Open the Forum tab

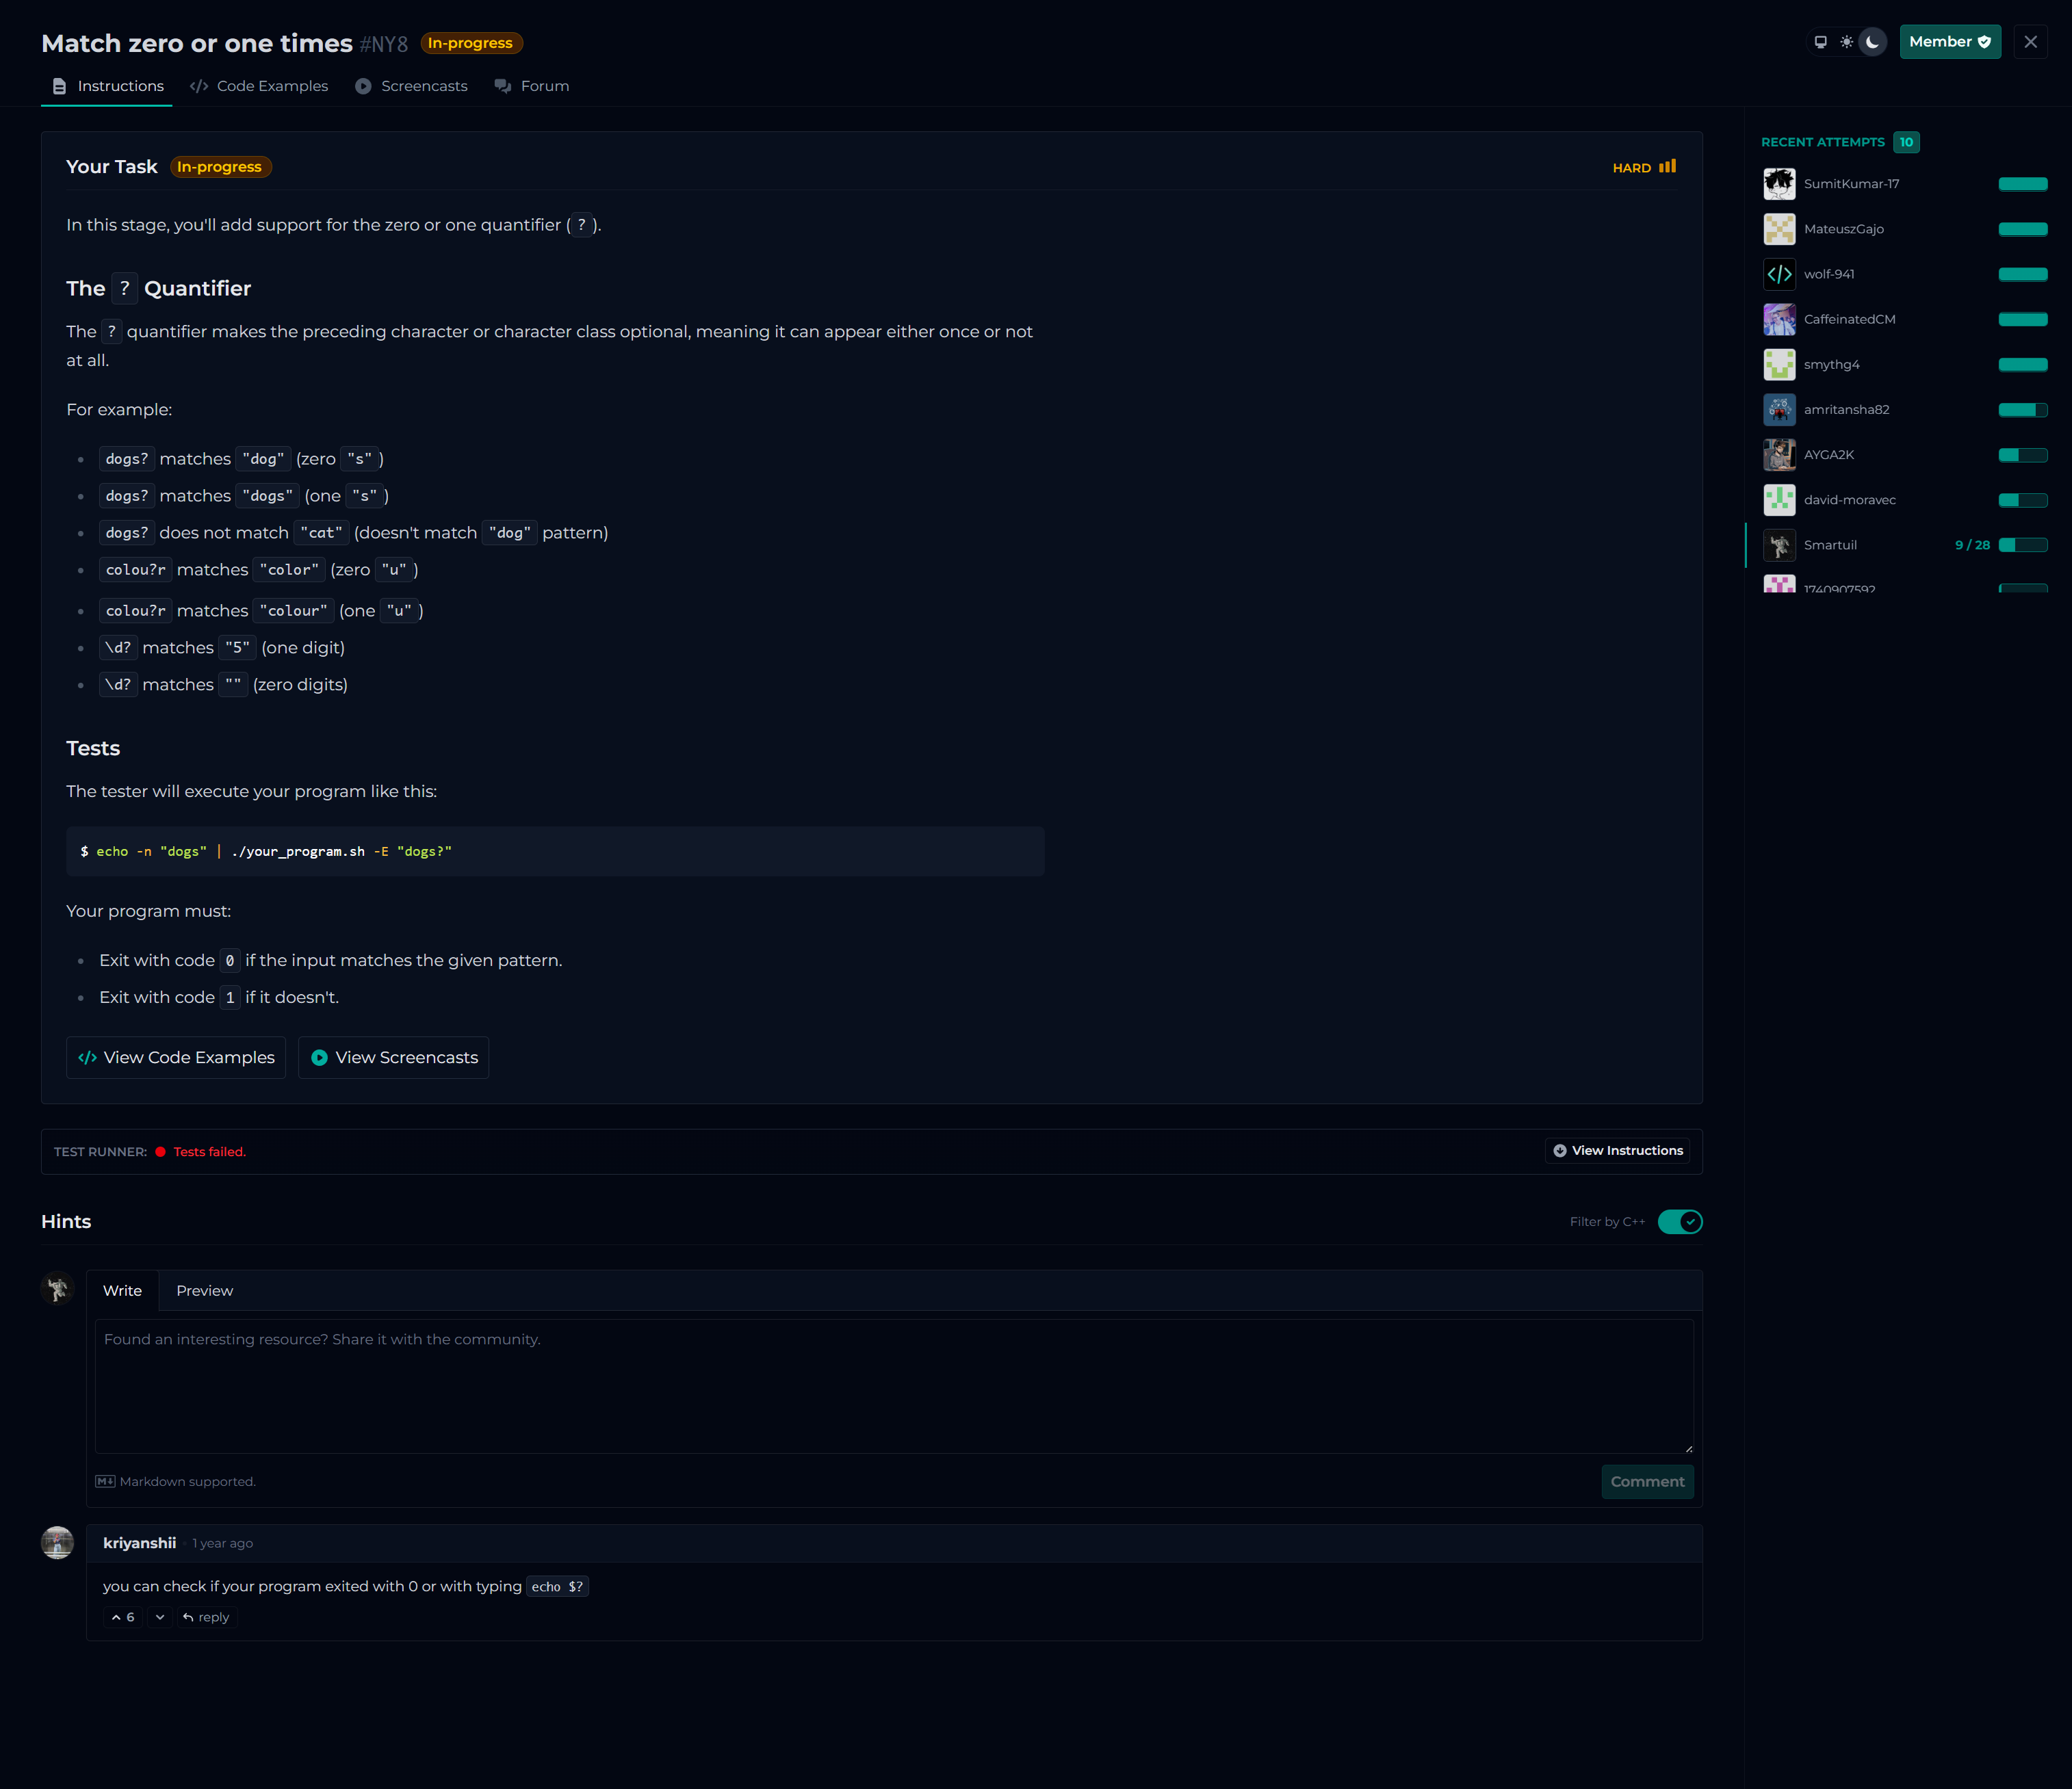pyautogui.click(x=532, y=86)
